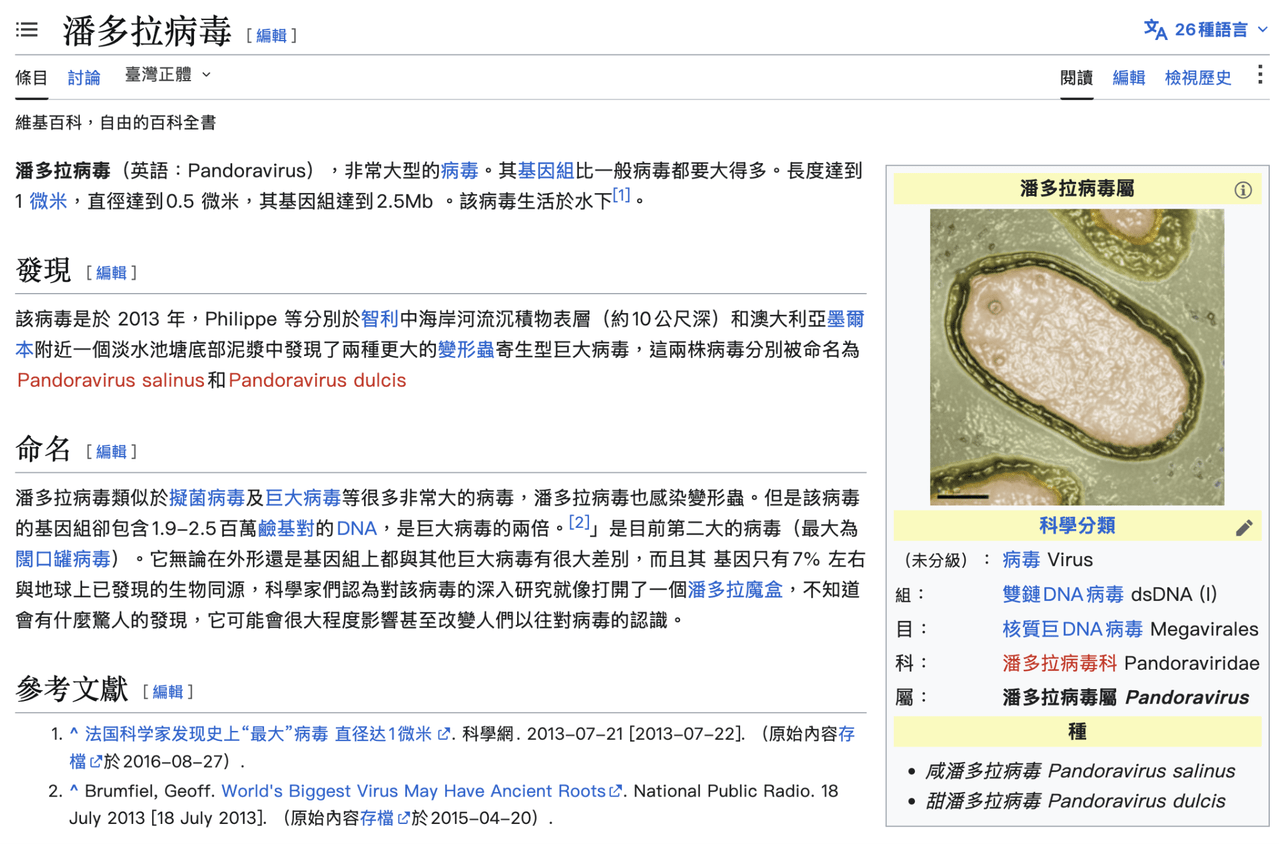Open World's Biggest Virus May Have Ancient Roots link
Viewport: 1279px width, 844px height.
point(414,791)
